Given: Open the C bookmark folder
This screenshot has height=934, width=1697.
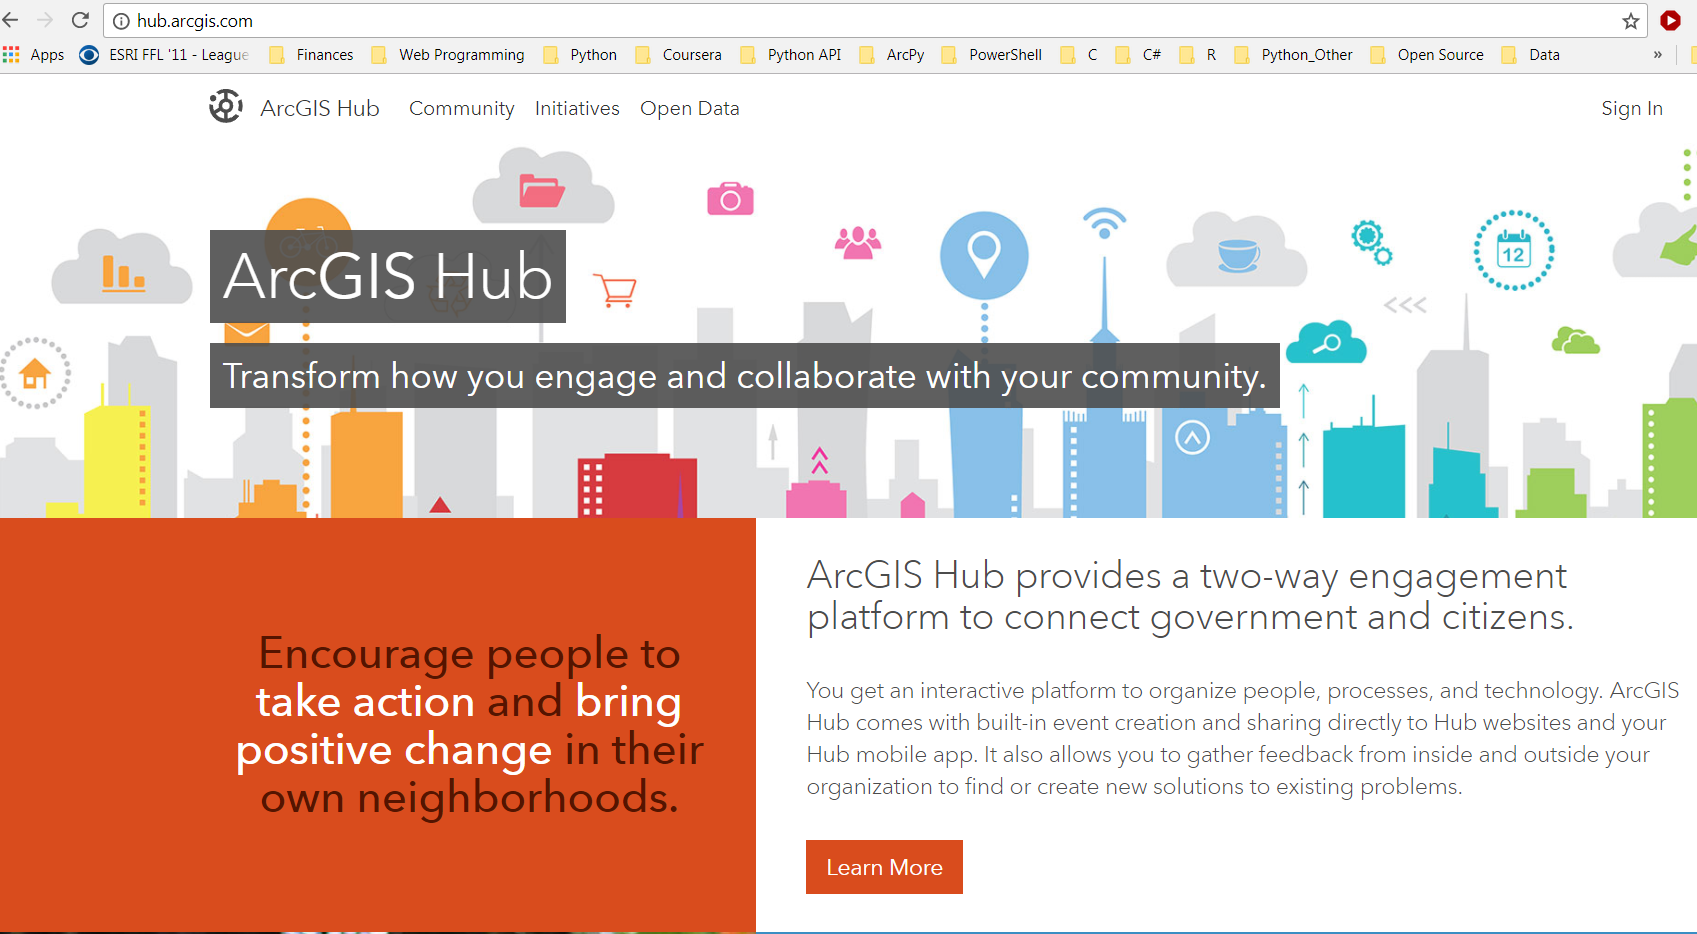Looking at the screenshot, I should (x=1079, y=55).
